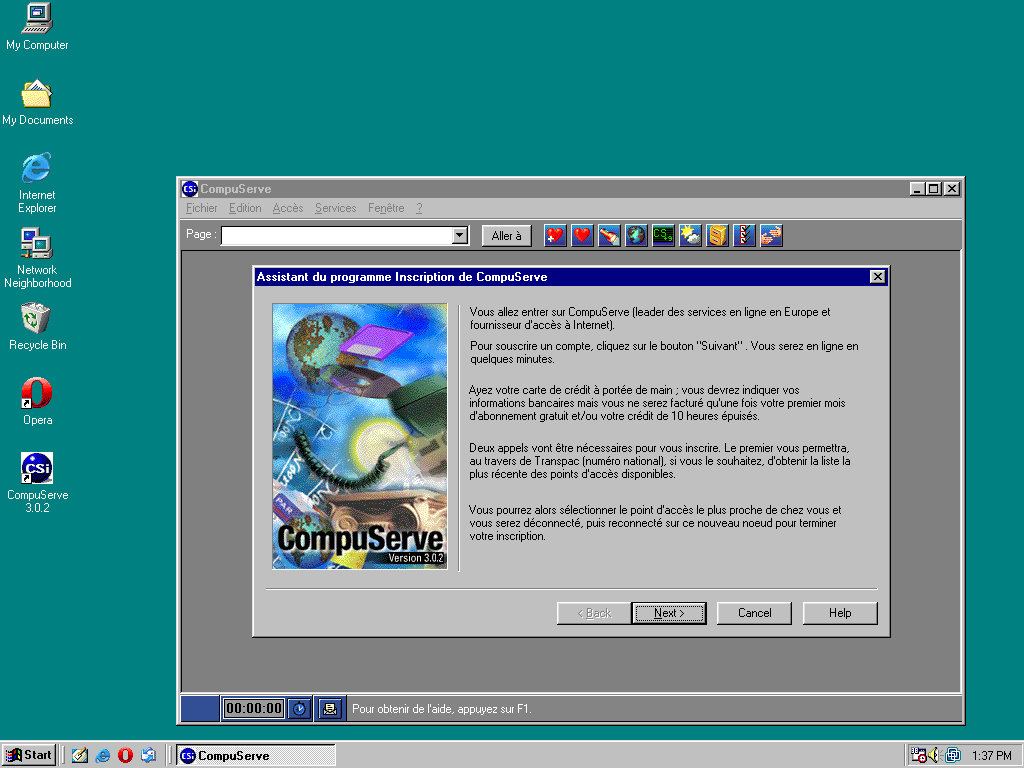This screenshot has height=768, width=1024.
Task: Select the Recycle Bin on the desktop
Action: click(x=37, y=327)
